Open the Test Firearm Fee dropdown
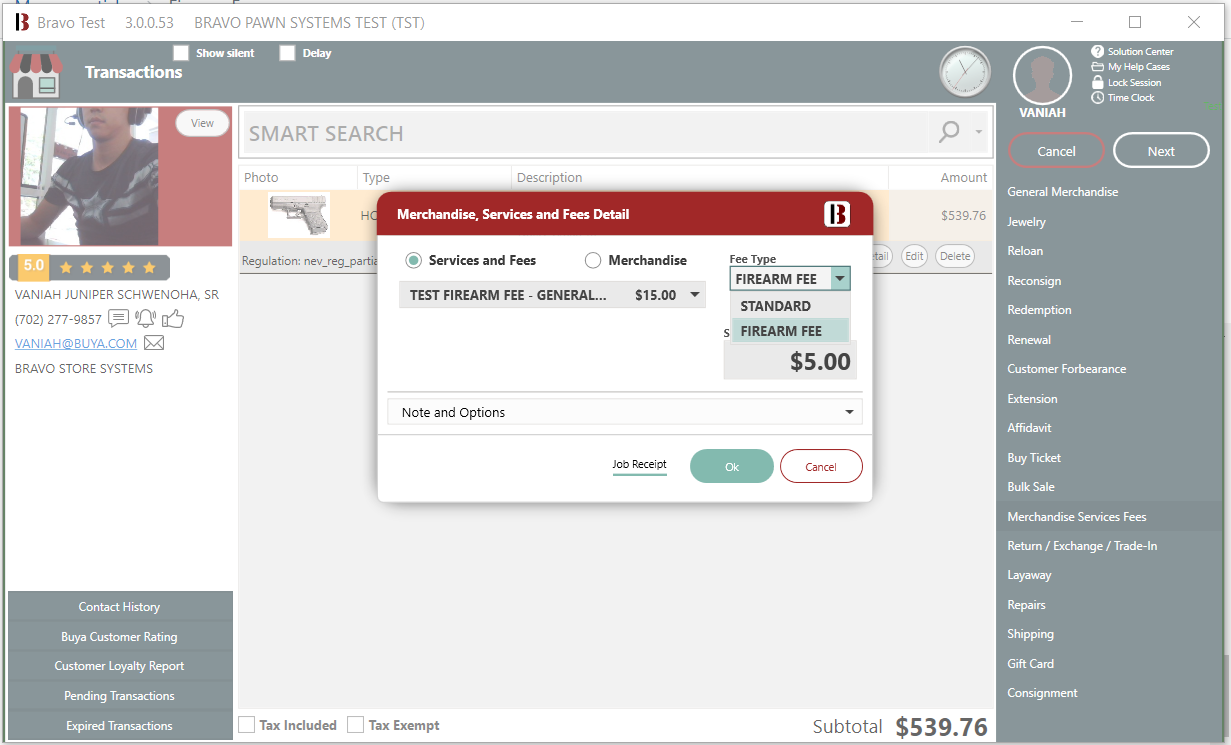This screenshot has height=745, width=1231. coord(694,295)
